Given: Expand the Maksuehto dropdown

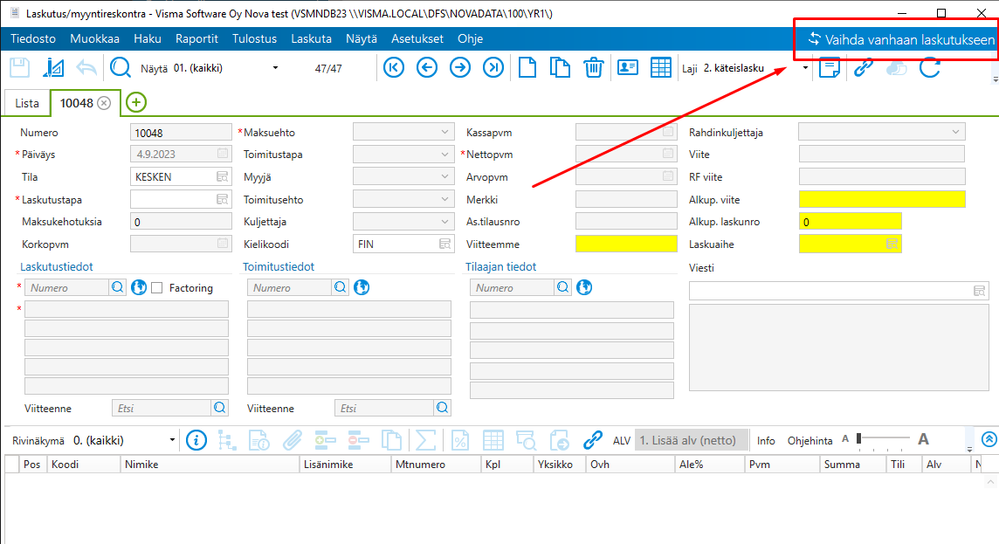Looking at the screenshot, I should [444, 132].
